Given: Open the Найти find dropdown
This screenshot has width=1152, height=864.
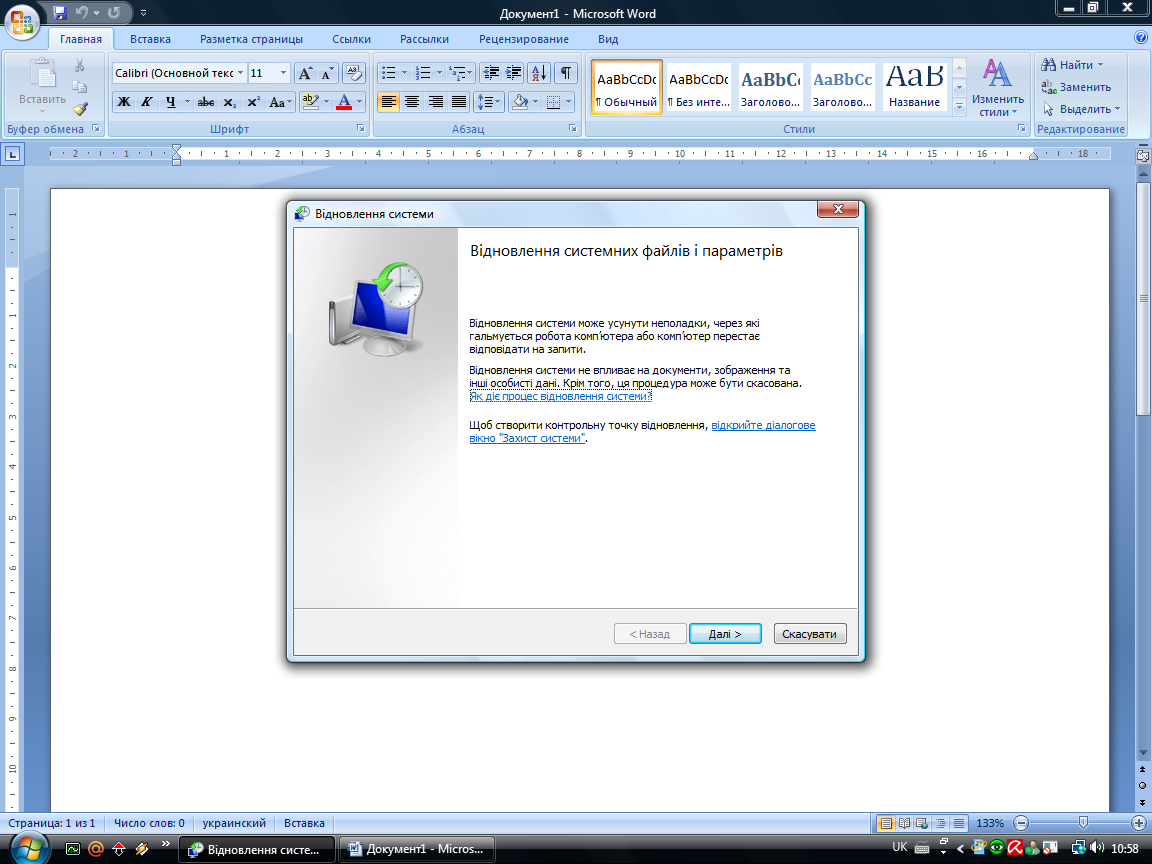Looking at the screenshot, I should [1100, 65].
